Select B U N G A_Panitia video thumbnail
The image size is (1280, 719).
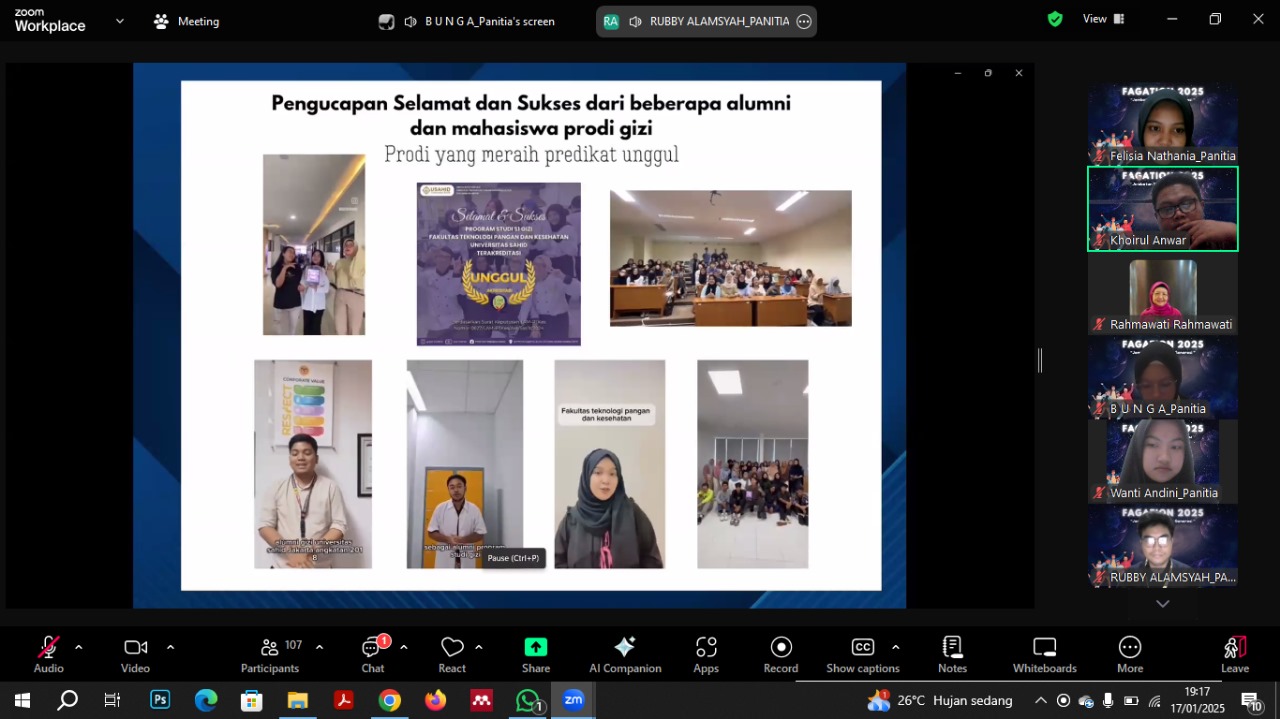pyautogui.click(x=1163, y=377)
